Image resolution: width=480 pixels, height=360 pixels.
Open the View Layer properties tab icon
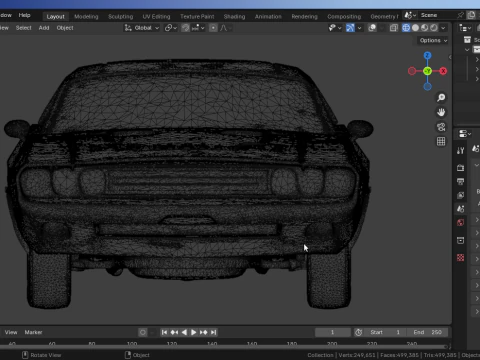[461, 195]
